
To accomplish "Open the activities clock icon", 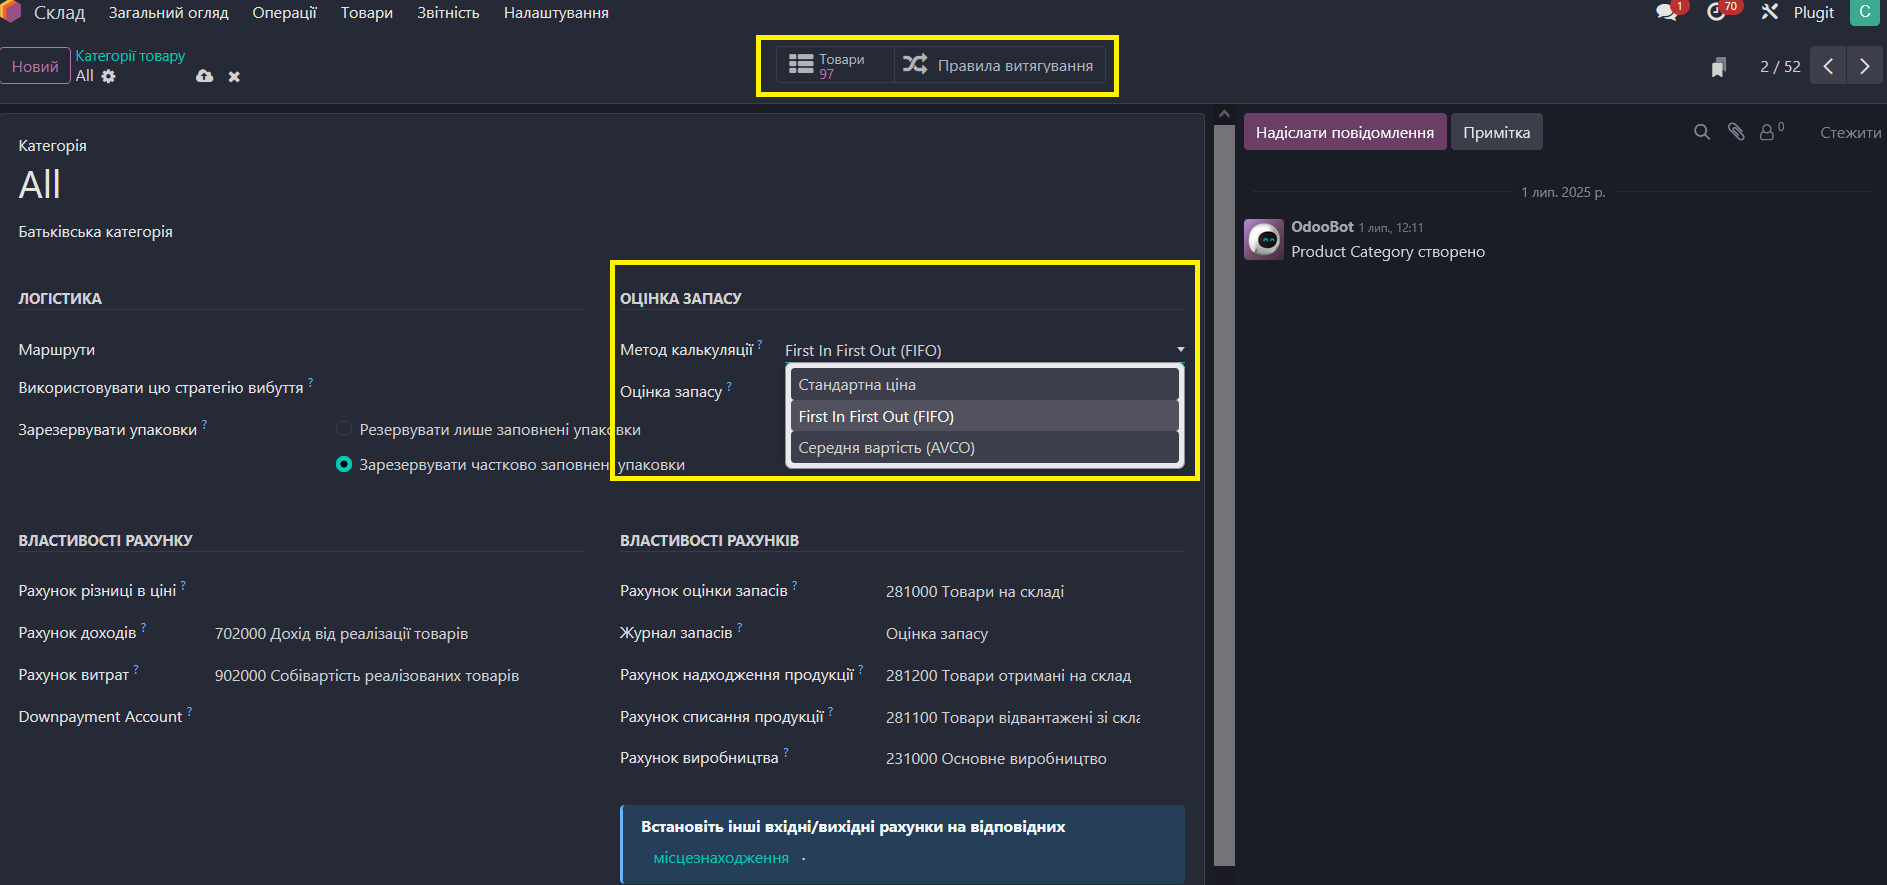I will click(1716, 12).
